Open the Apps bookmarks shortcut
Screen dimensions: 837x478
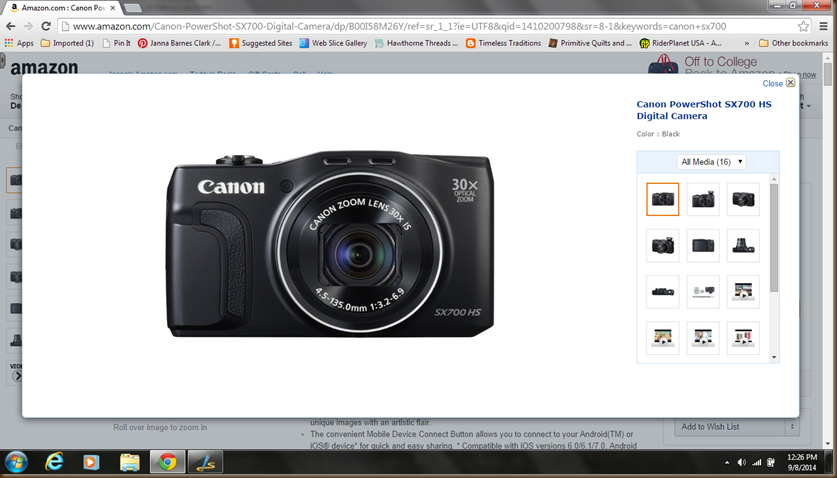[x=19, y=43]
